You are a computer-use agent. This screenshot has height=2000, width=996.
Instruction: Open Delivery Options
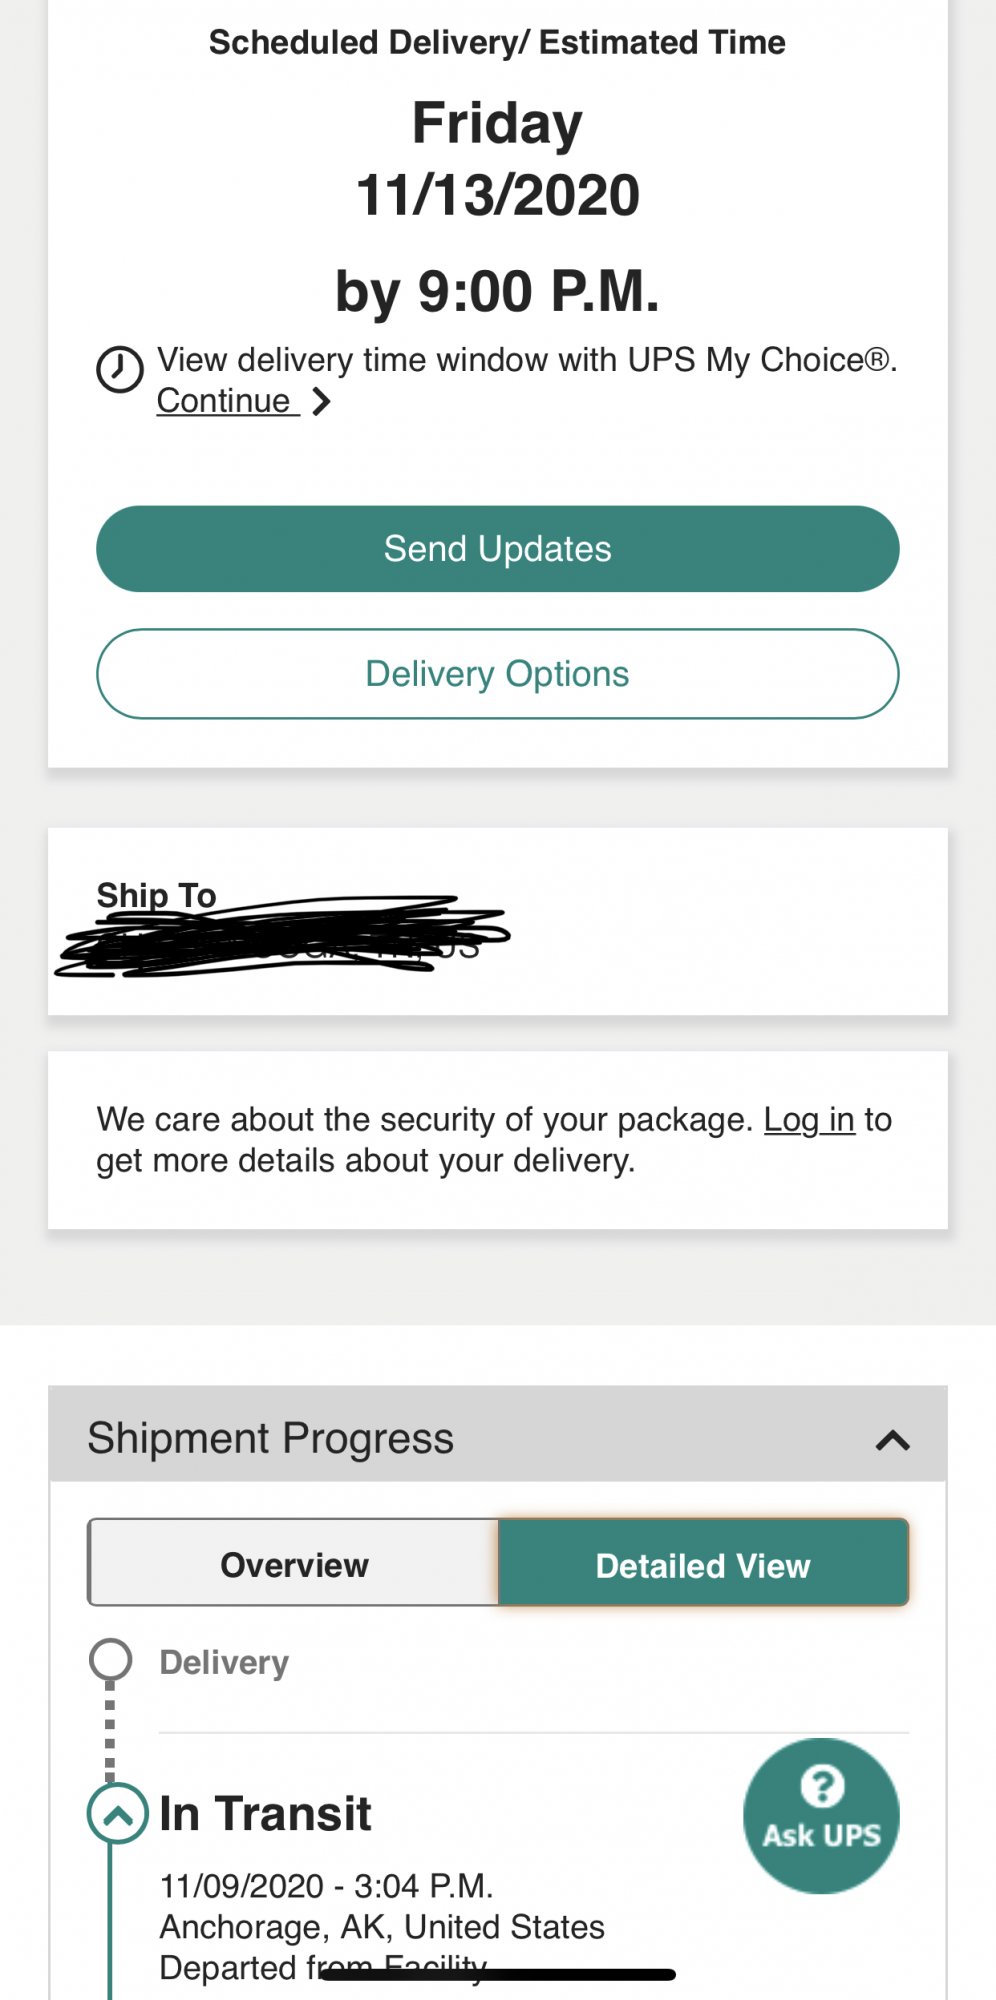(x=497, y=674)
